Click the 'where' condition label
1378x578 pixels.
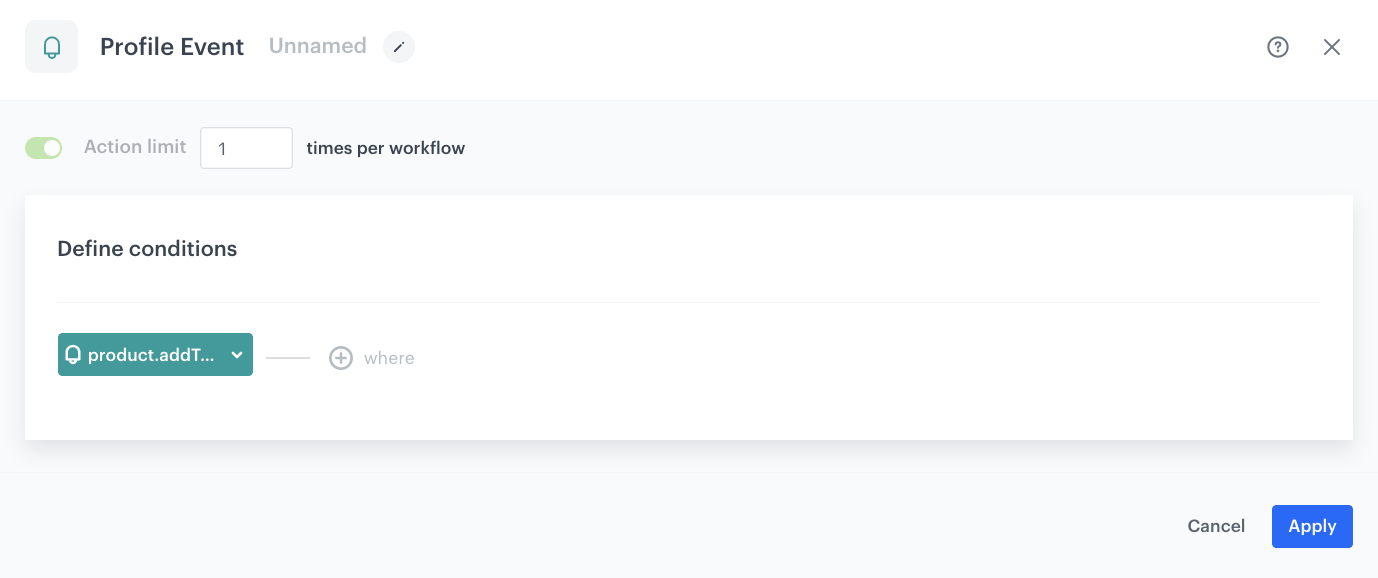(389, 358)
